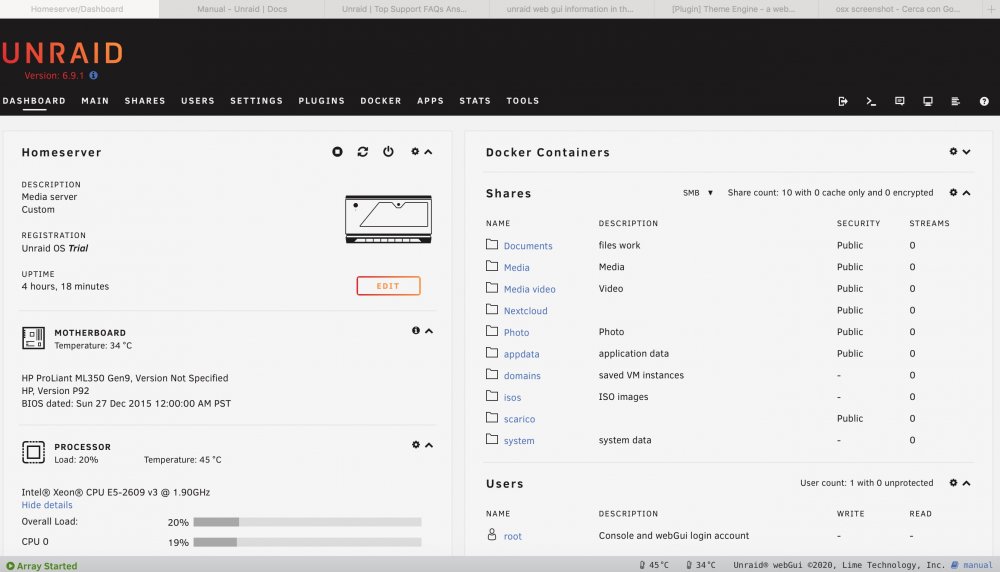Click the processor chip icon
The width and height of the screenshot is (1000, 572).
click(x=33, y=452)
